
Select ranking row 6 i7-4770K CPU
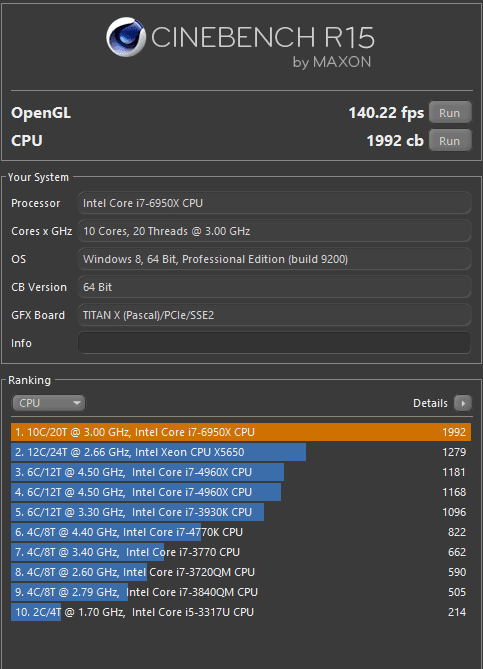[241, 532]
